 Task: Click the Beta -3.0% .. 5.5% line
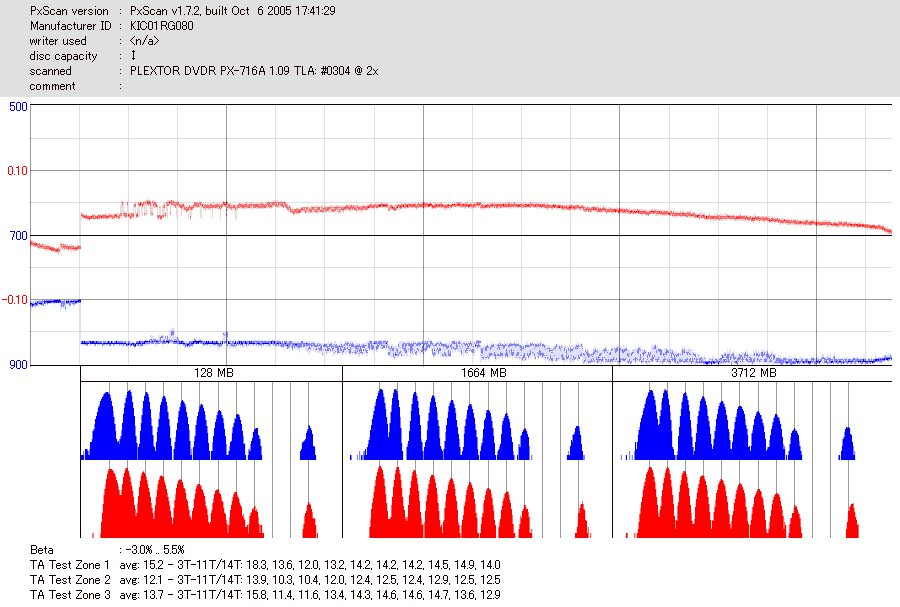[107, 550]
